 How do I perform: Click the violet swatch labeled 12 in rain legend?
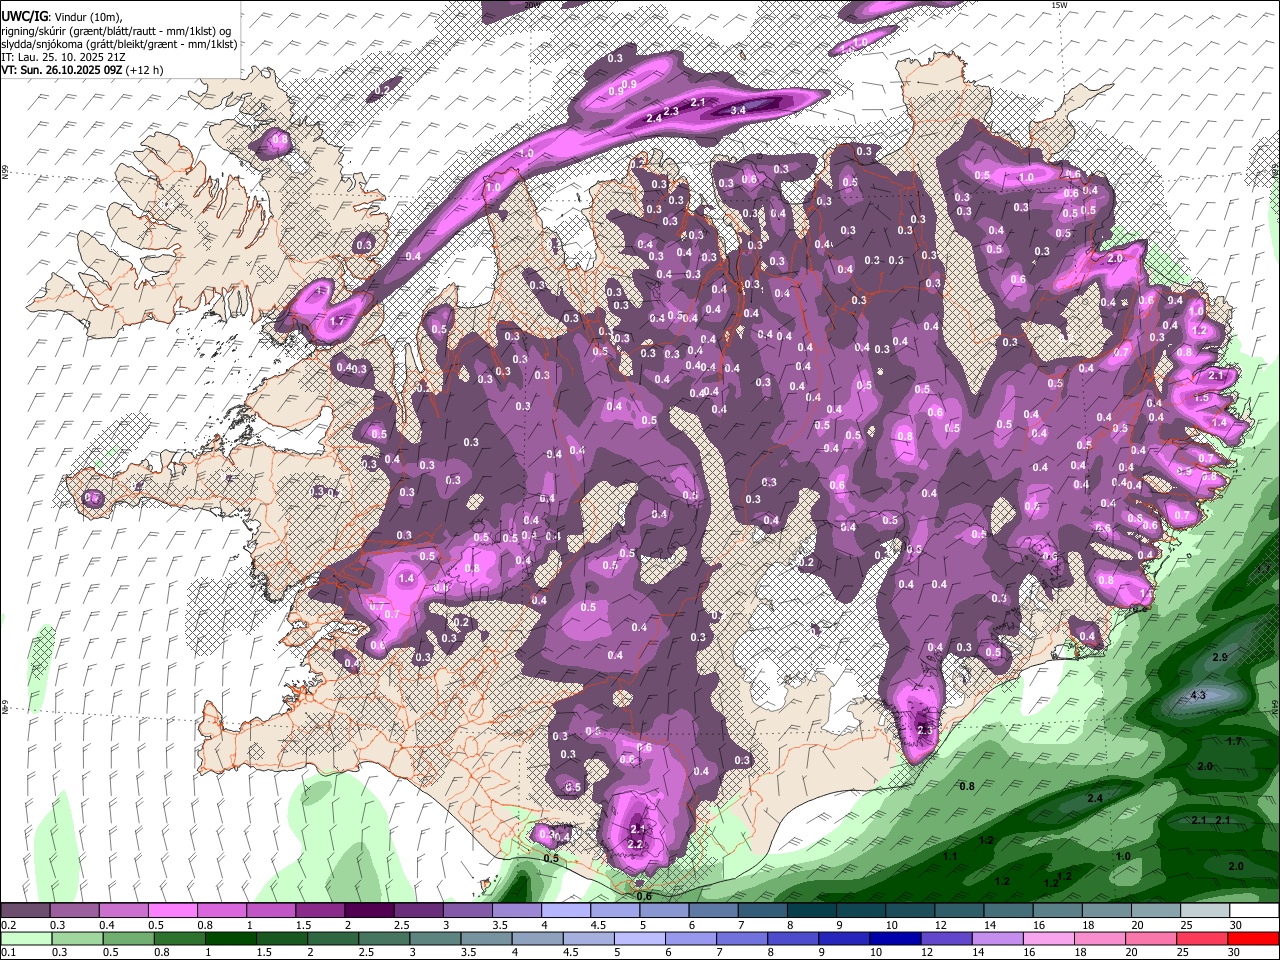point(946,938)
